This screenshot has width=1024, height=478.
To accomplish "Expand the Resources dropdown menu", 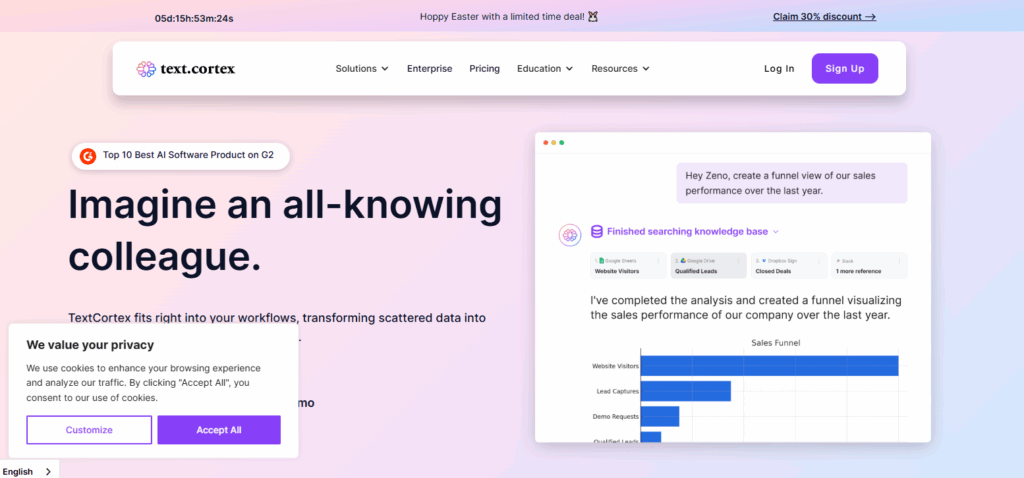I will (620, 69).
